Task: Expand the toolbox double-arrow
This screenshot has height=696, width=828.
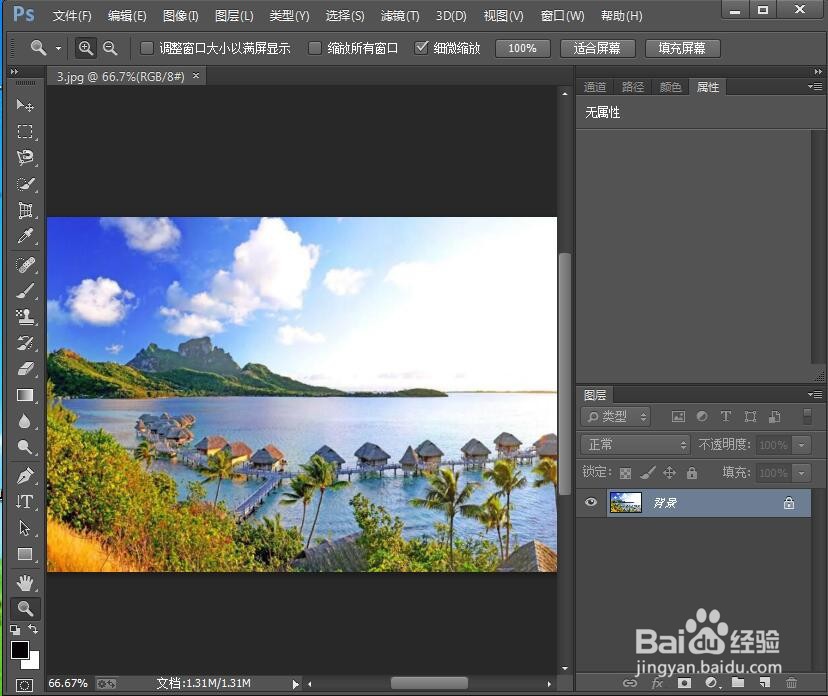Action: (x=14, y=71)
